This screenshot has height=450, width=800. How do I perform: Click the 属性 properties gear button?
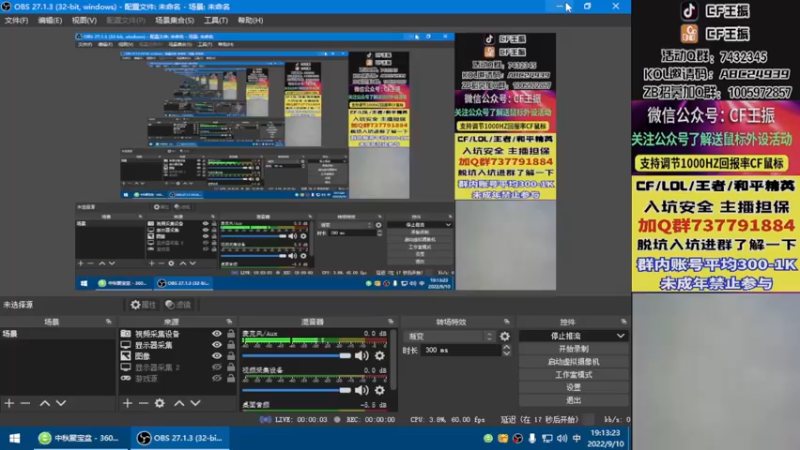click(143, 305)
